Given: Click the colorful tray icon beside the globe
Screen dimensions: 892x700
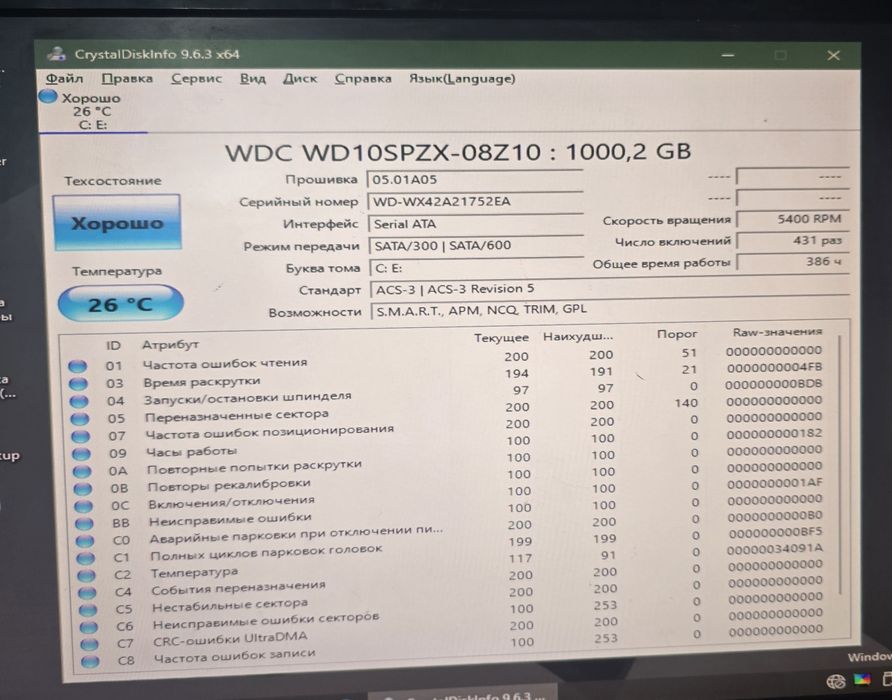Looking at the screenshot, I should pyautogui.click(x=862, y=679).
